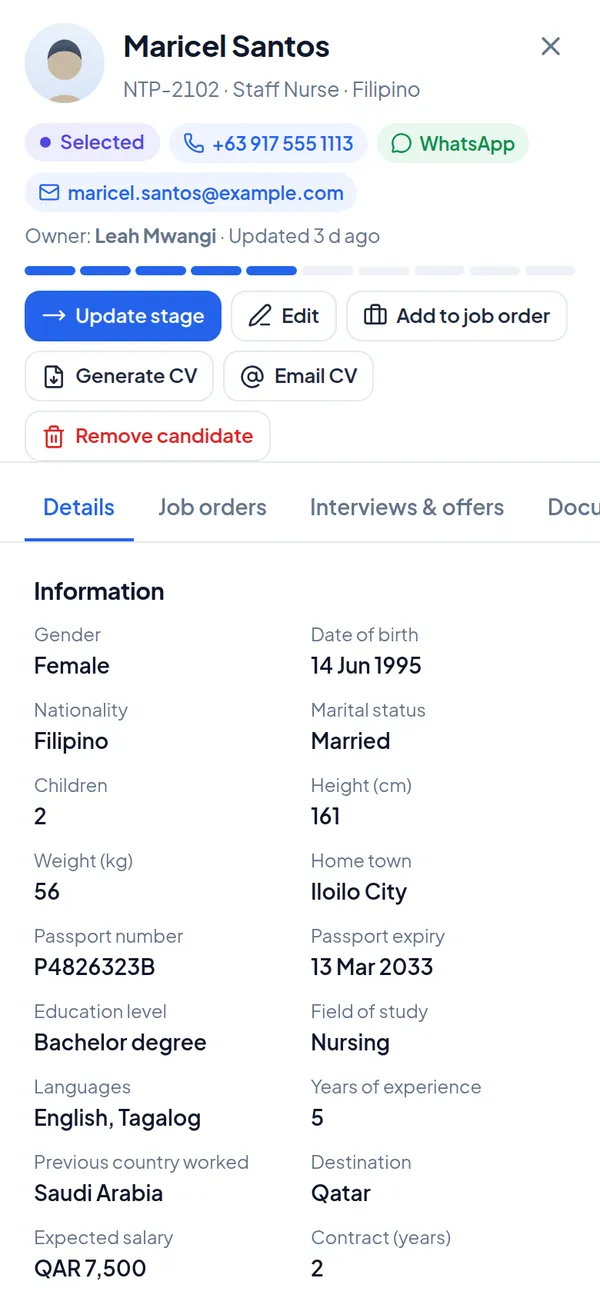600x1298 pixels.
Task: Select the passport number P4826323B
Action: coord(94,967)
